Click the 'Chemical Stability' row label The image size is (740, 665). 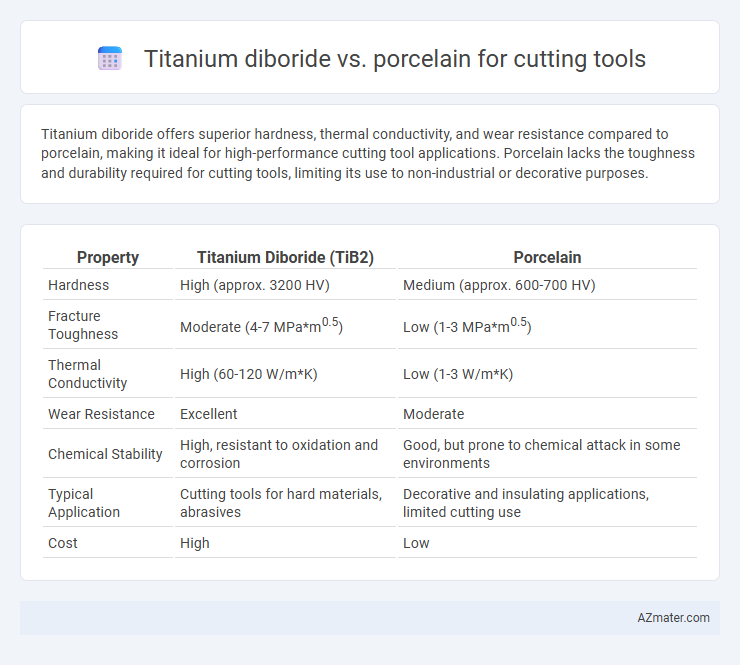(105, 454)
